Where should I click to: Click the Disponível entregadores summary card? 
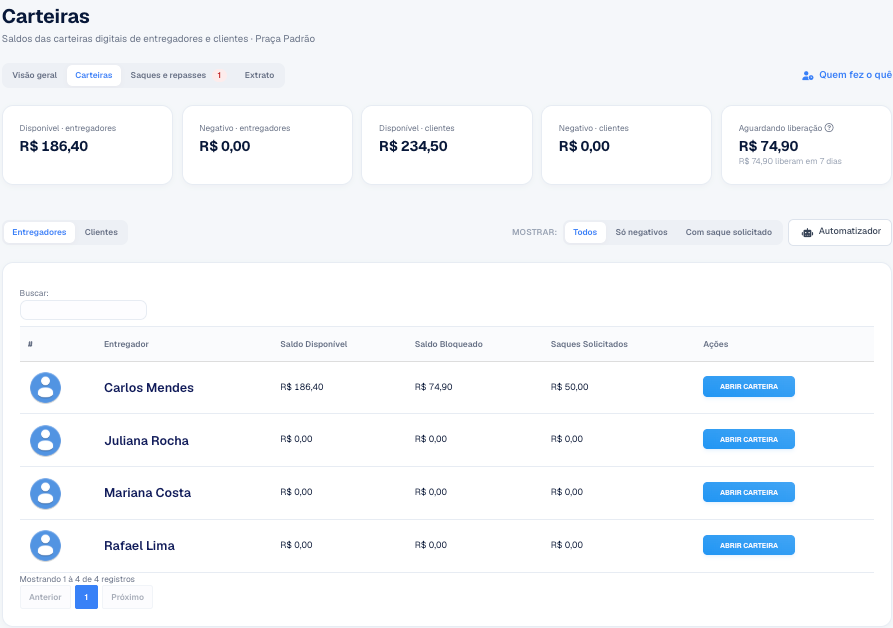pos(88,145)
